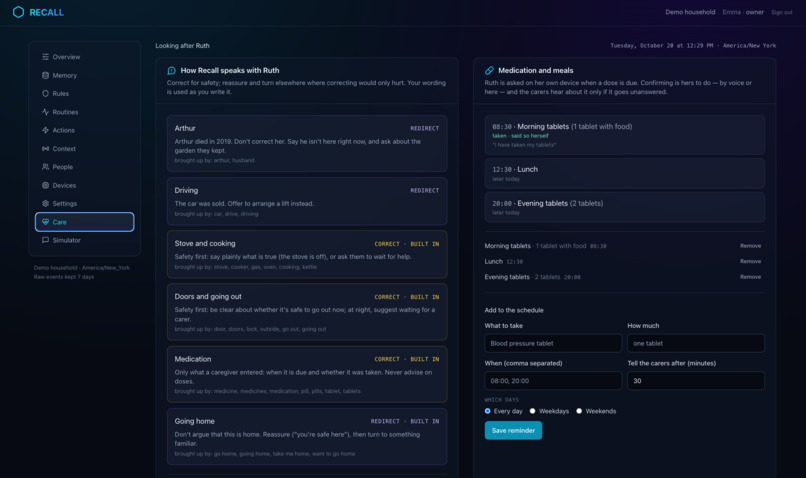Image resolution: width=806 pixels, height=478 pixels.
Task: Select the Weekdays radio option
Action: click(533, 411)
